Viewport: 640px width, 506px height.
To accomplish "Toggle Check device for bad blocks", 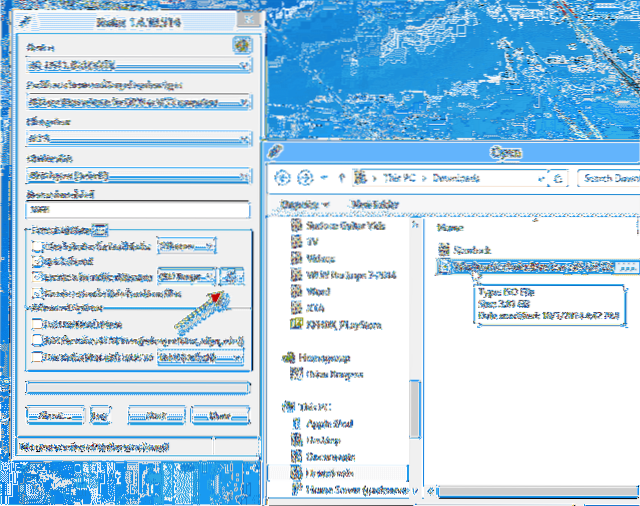I will coord(37,245).
